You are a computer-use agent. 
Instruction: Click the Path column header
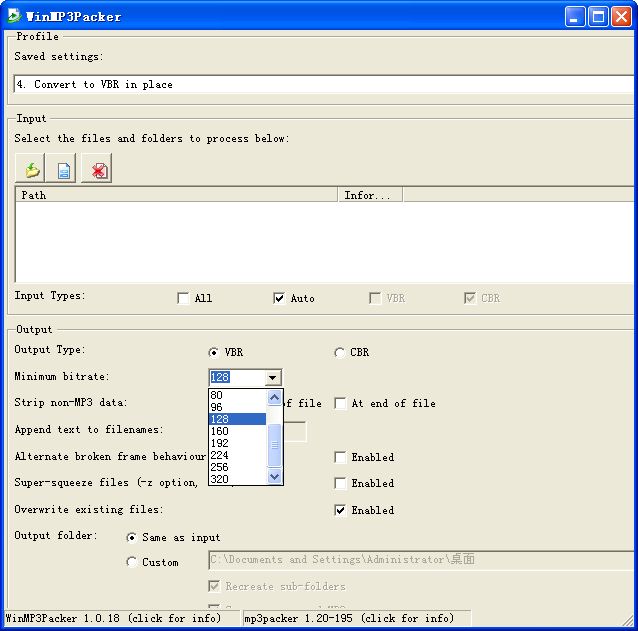(x=177, y=195)
